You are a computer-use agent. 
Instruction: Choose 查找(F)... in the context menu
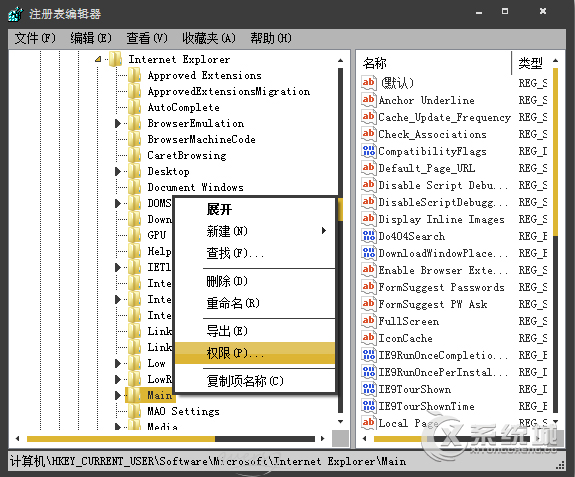255,253
